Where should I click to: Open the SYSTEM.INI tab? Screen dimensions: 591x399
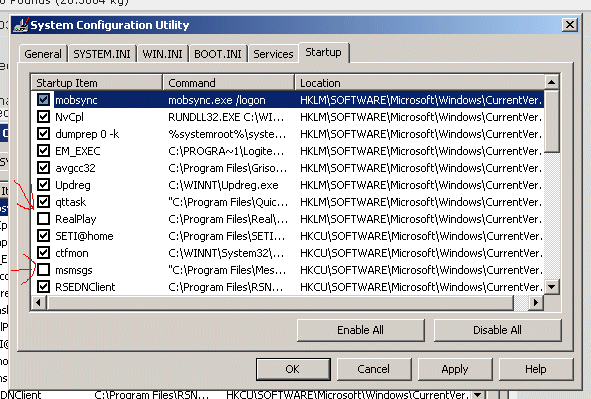pyautogui.click(x=102, y=54)
